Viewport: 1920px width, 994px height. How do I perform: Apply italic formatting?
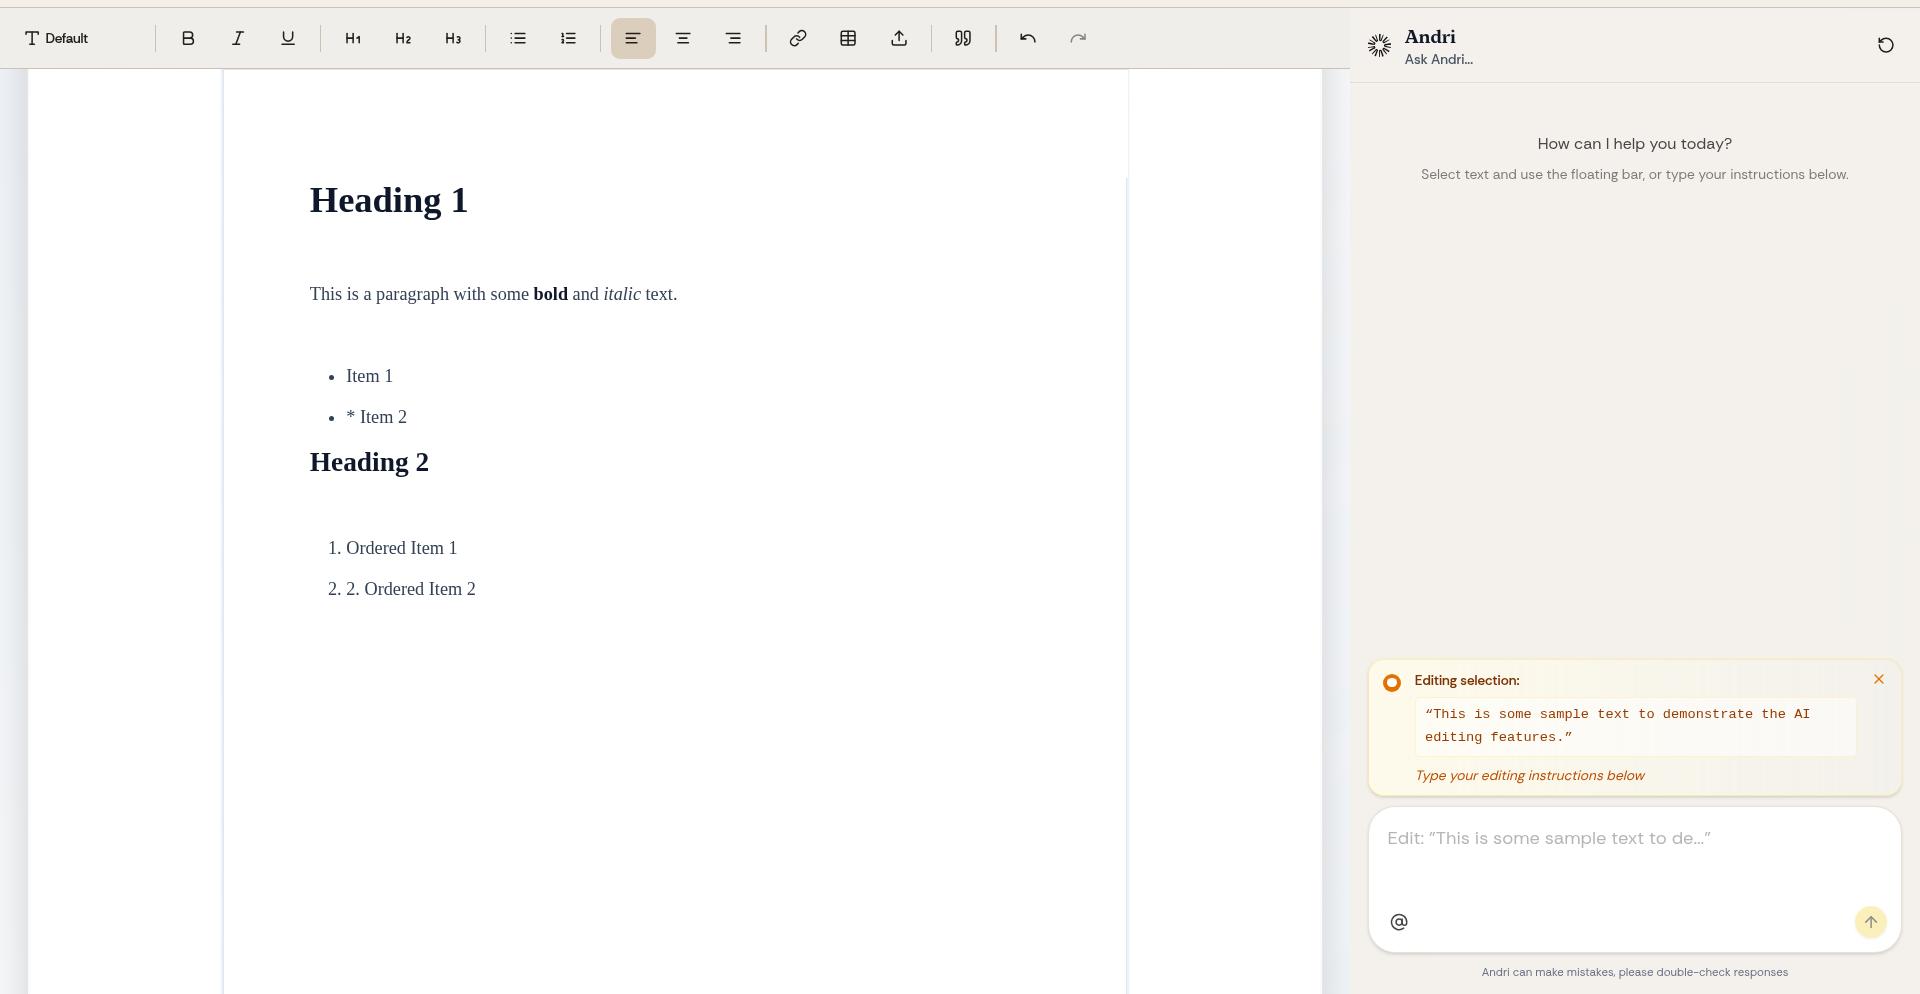238,38
